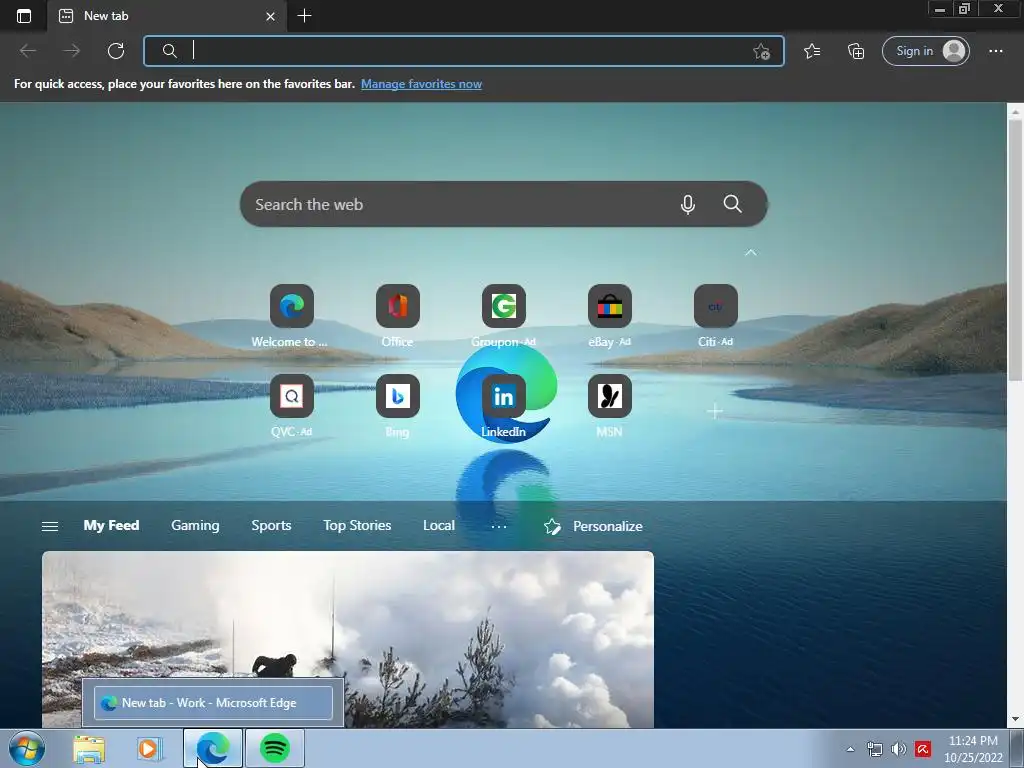Click the Personalize button
1024x768 pixels.
click(593, 526)
